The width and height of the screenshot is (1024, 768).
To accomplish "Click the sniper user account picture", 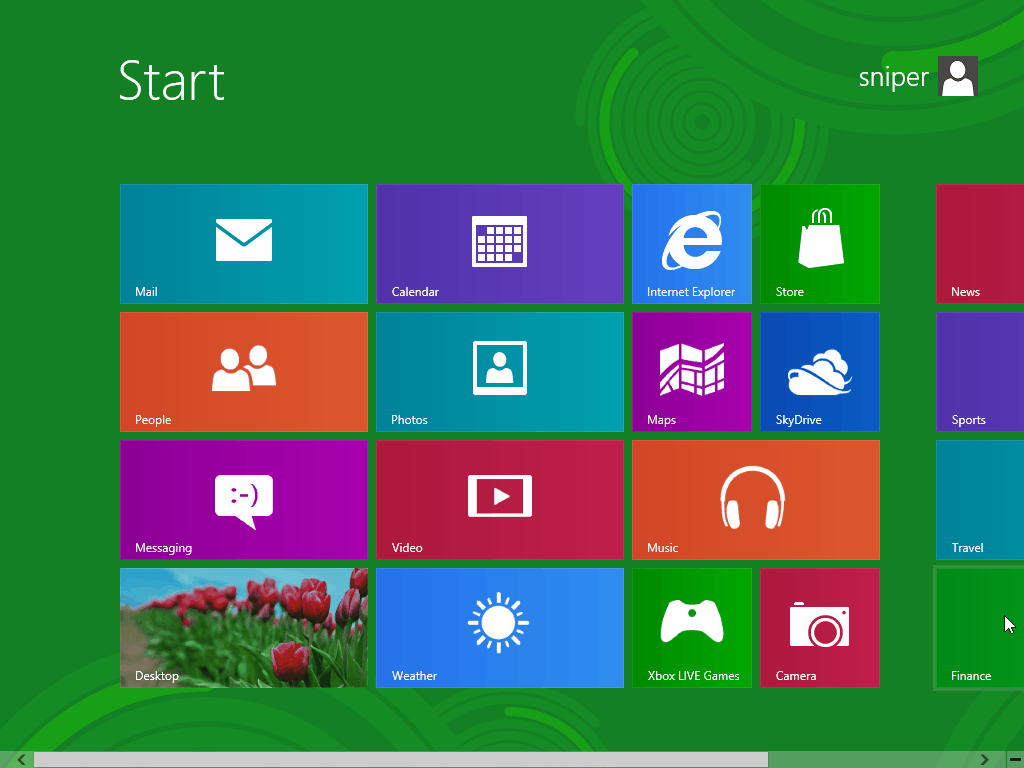I will pos(957,76).
